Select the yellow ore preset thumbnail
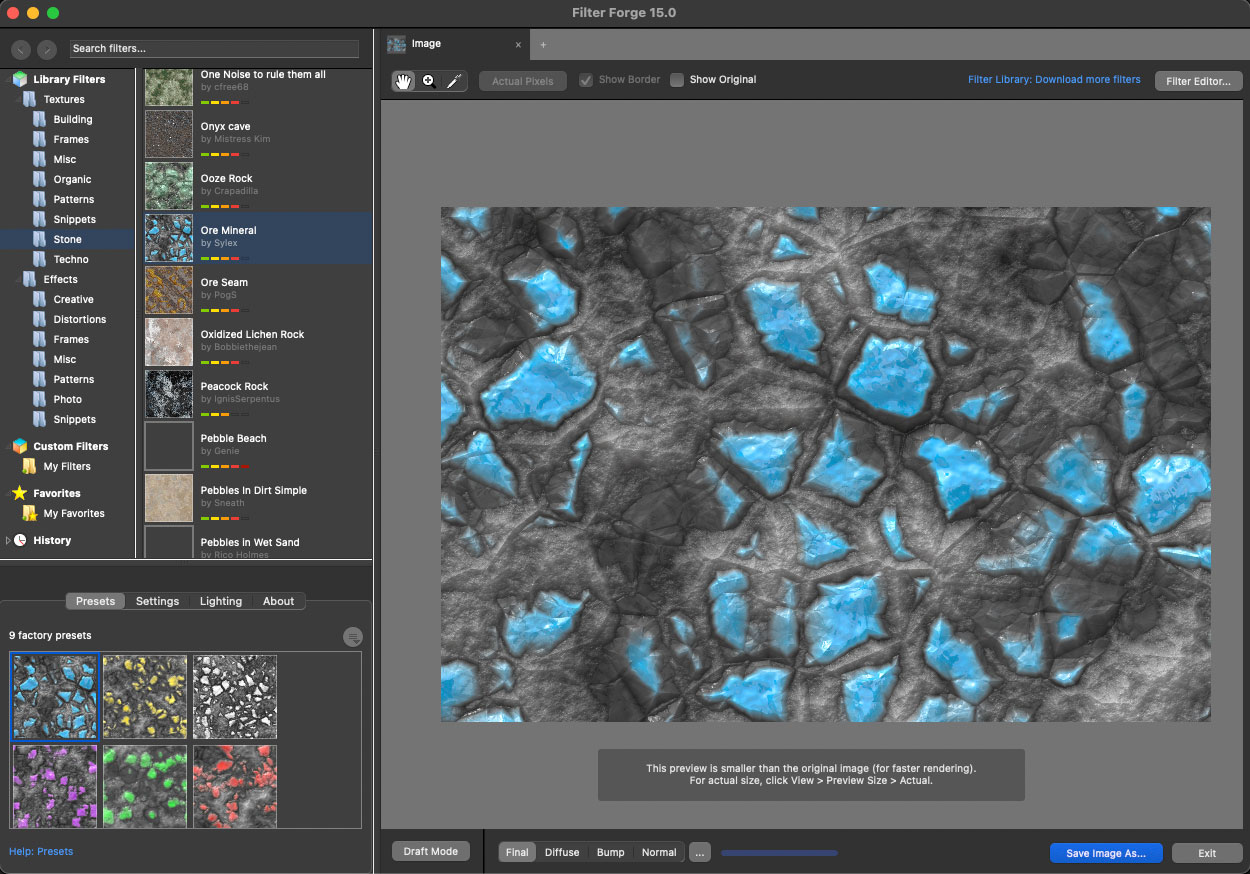 (145, 696)
